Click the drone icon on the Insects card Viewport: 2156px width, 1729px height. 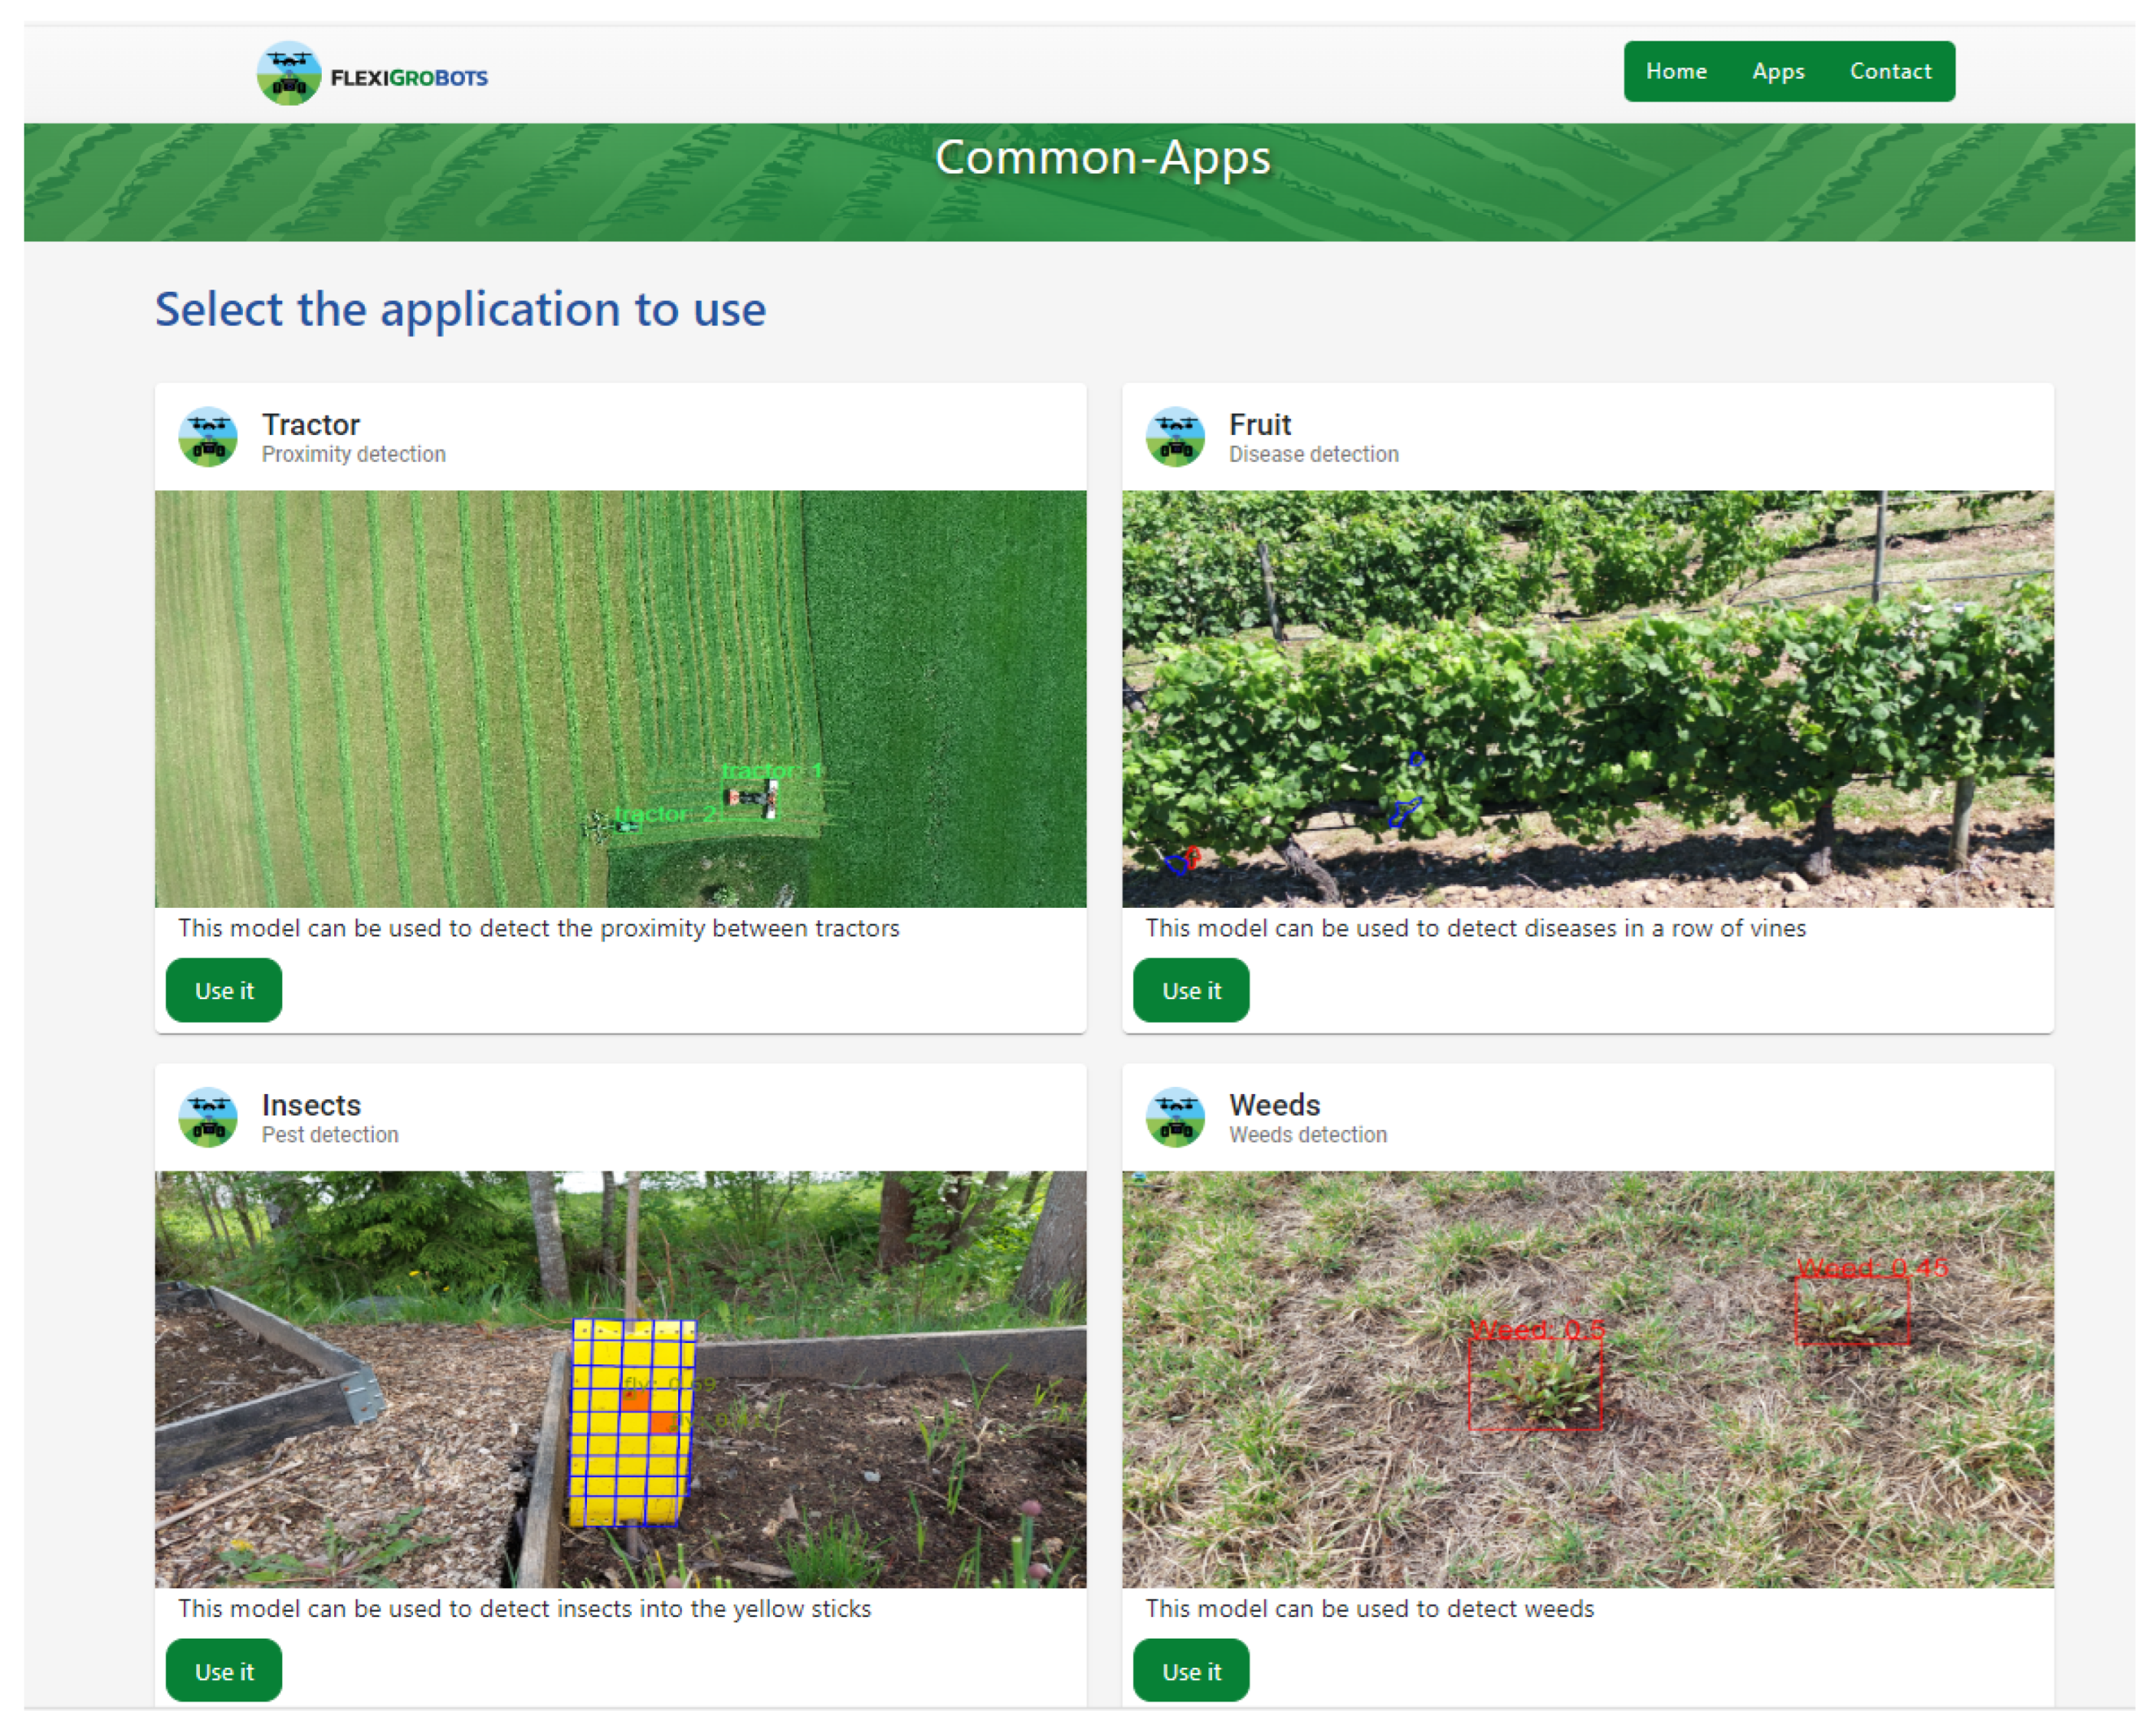[x=208, y=1117]
